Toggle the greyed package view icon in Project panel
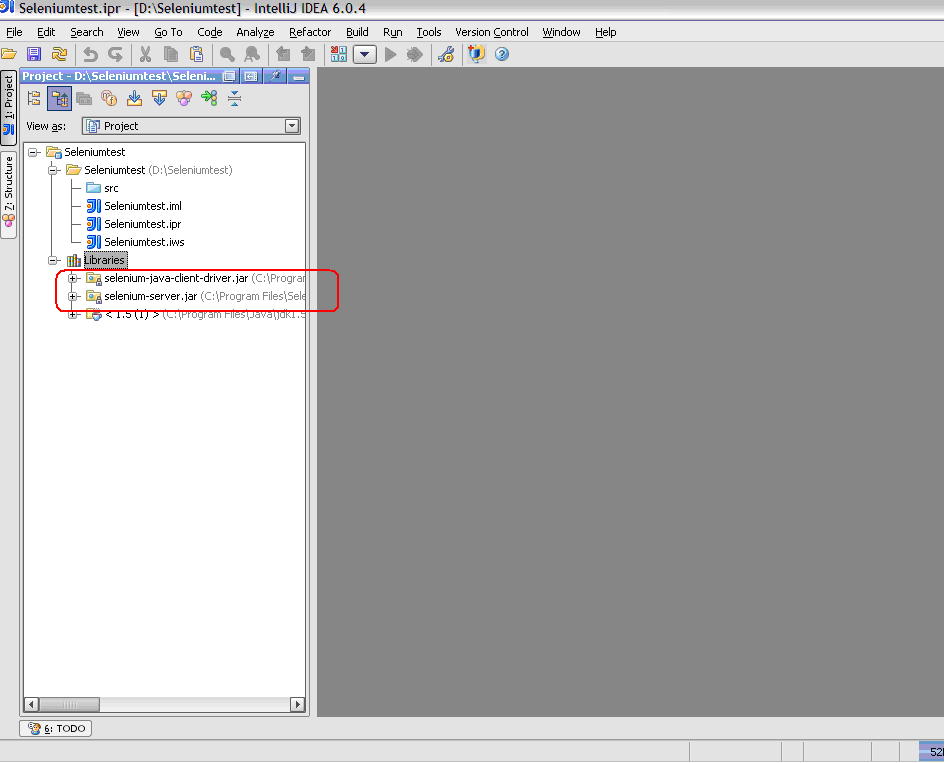Image resolution: width=945 pixels, height=763 pixels. pyautogui.click(x=84, y=98)
